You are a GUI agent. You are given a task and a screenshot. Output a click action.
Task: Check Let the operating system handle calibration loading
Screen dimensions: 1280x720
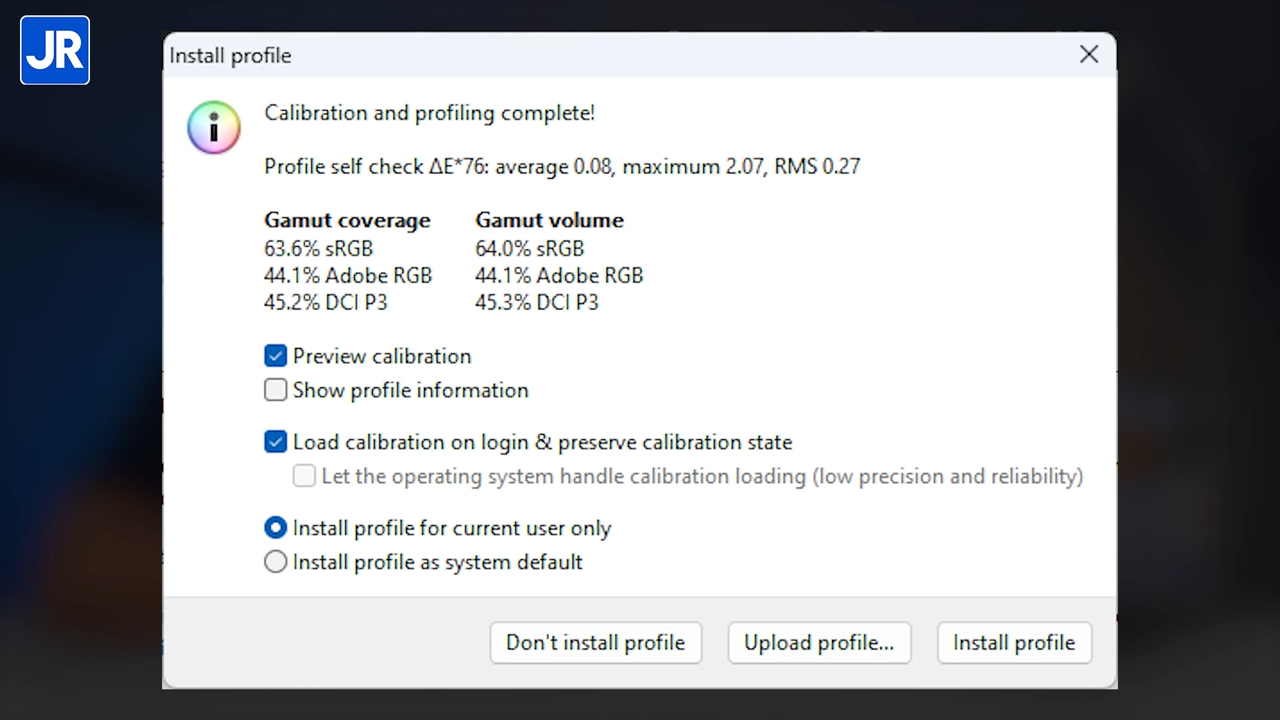[x=304, y=476]
